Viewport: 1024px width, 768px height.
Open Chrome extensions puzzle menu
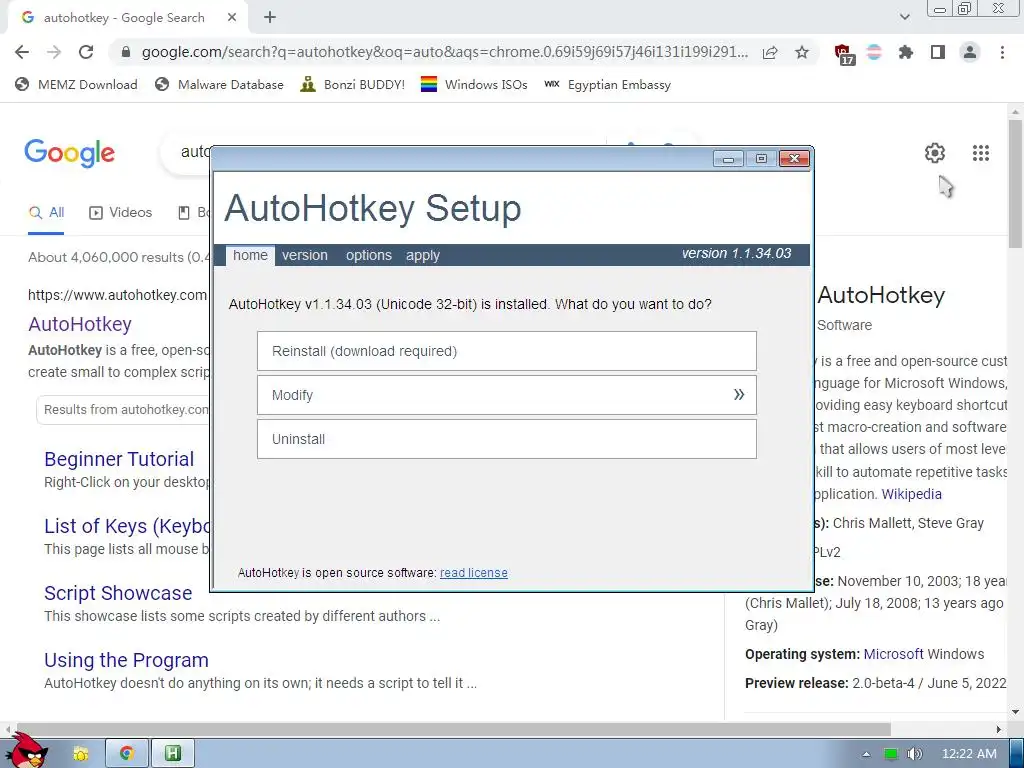[x=906, y=52]
